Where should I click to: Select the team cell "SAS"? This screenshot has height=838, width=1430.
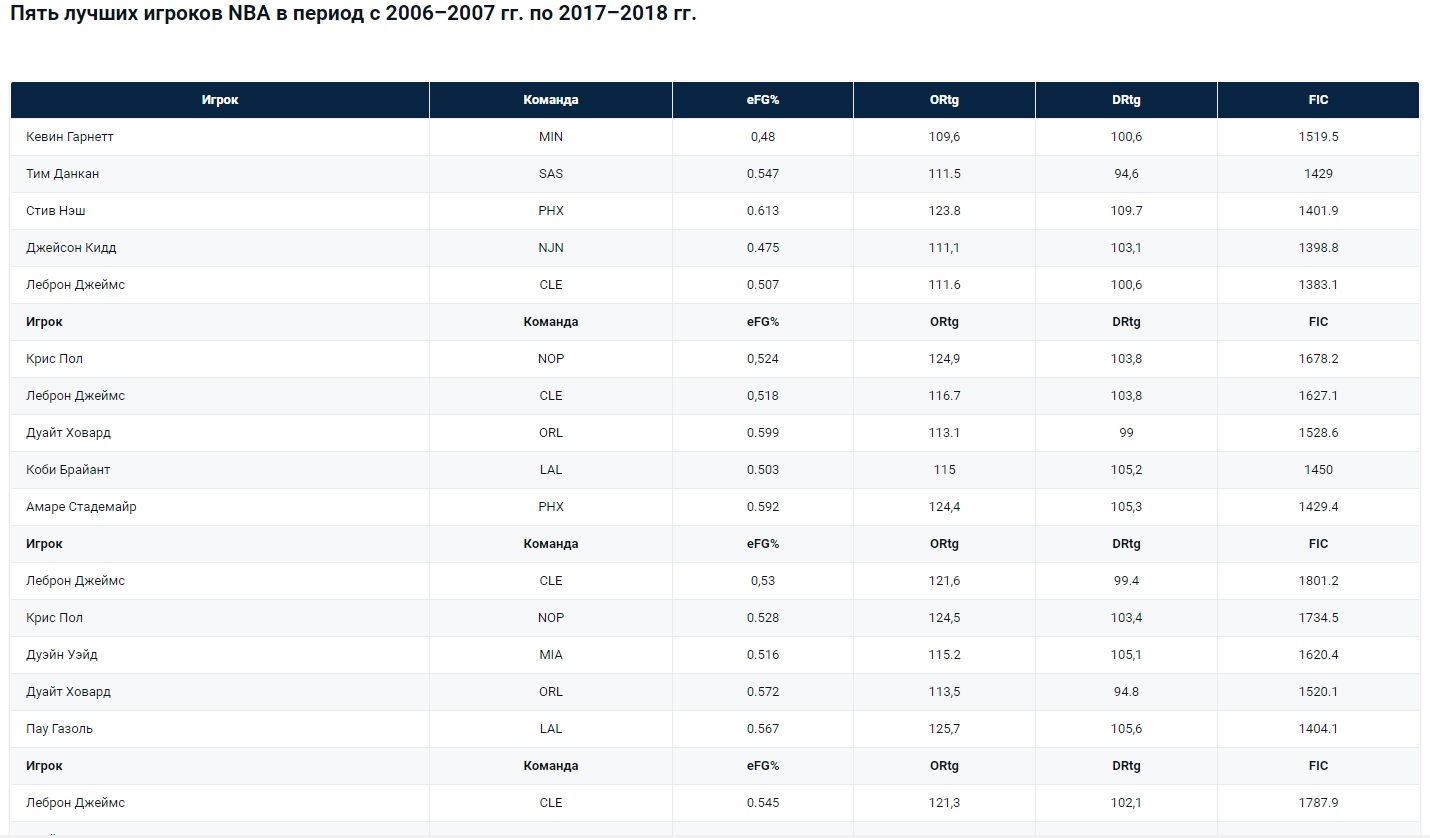pos(551,174)
